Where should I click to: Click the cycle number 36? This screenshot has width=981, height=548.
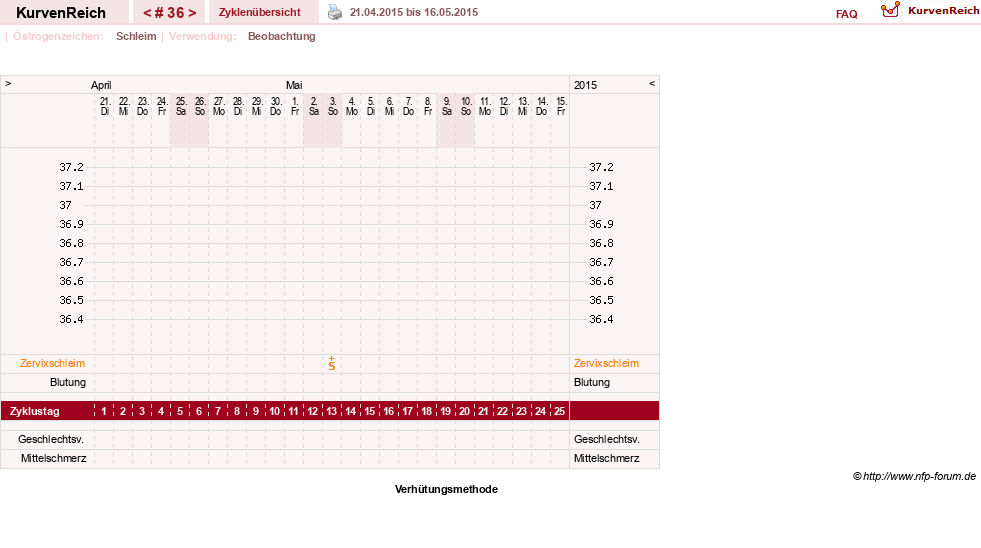click(176, 13)
